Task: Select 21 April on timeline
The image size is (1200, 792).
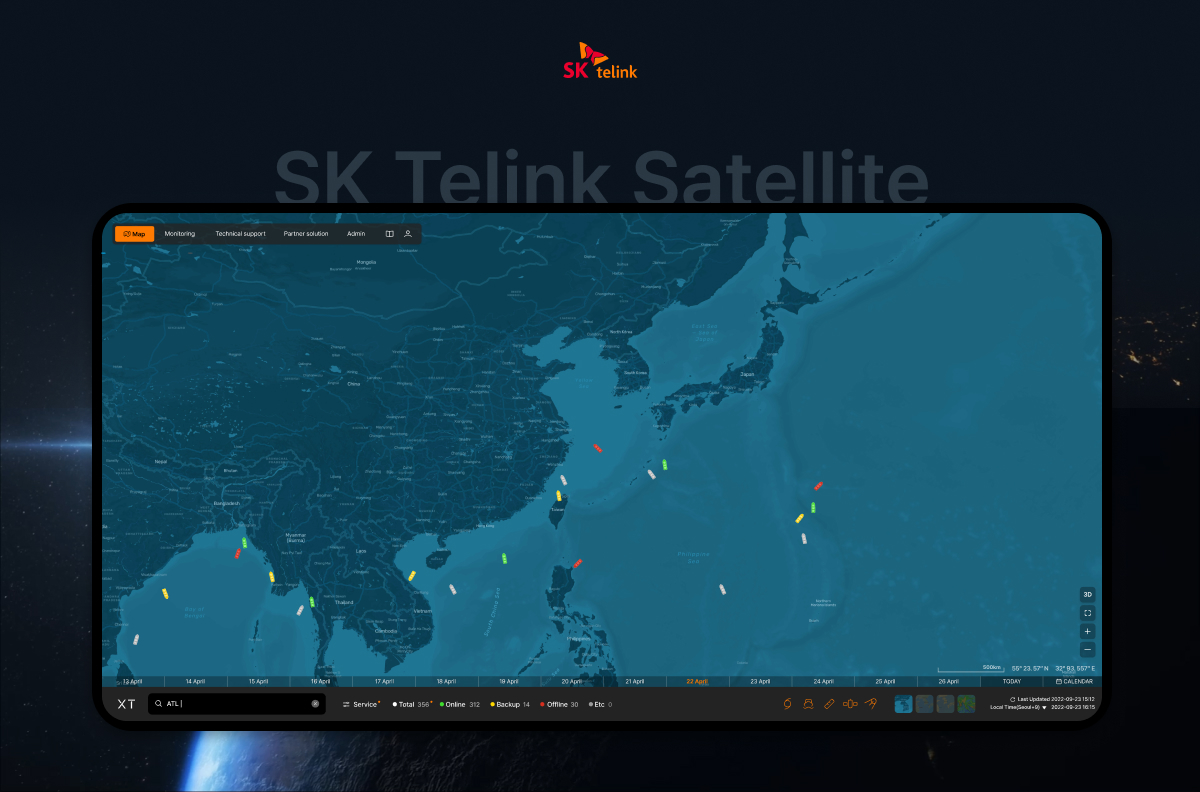Action: point(634,681)
